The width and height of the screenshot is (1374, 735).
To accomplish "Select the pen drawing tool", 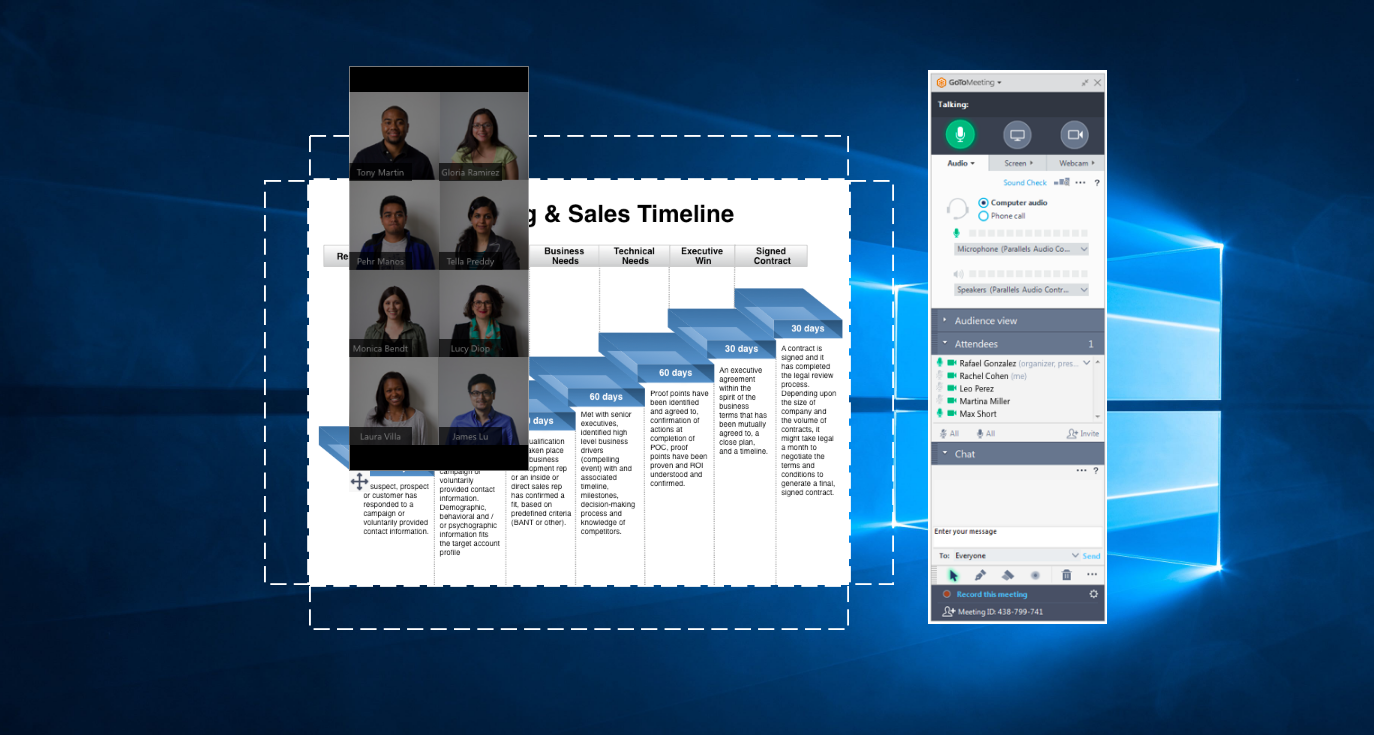I will coord(980,575).
